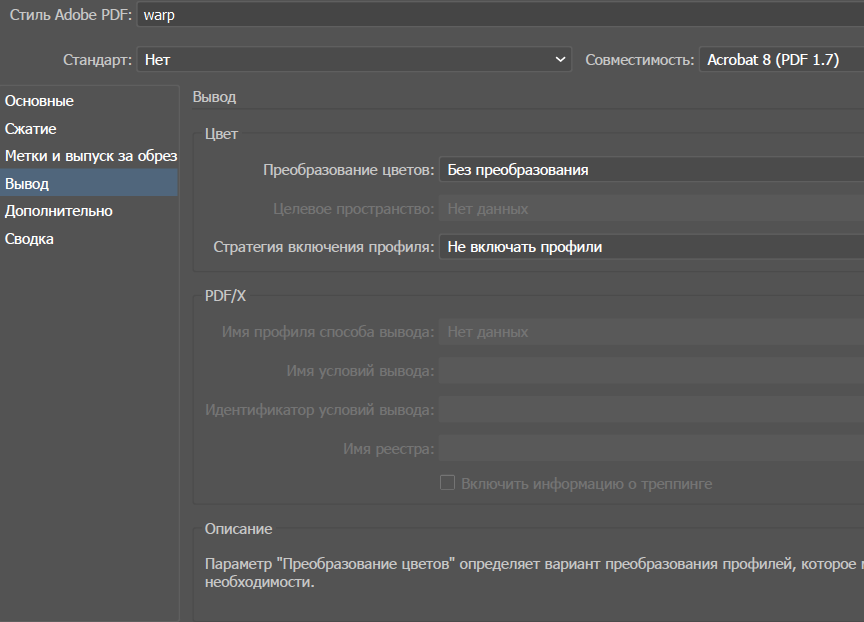
Task: Focus the Идентификатор условий вывода field
Action: [x=650, y=410]
